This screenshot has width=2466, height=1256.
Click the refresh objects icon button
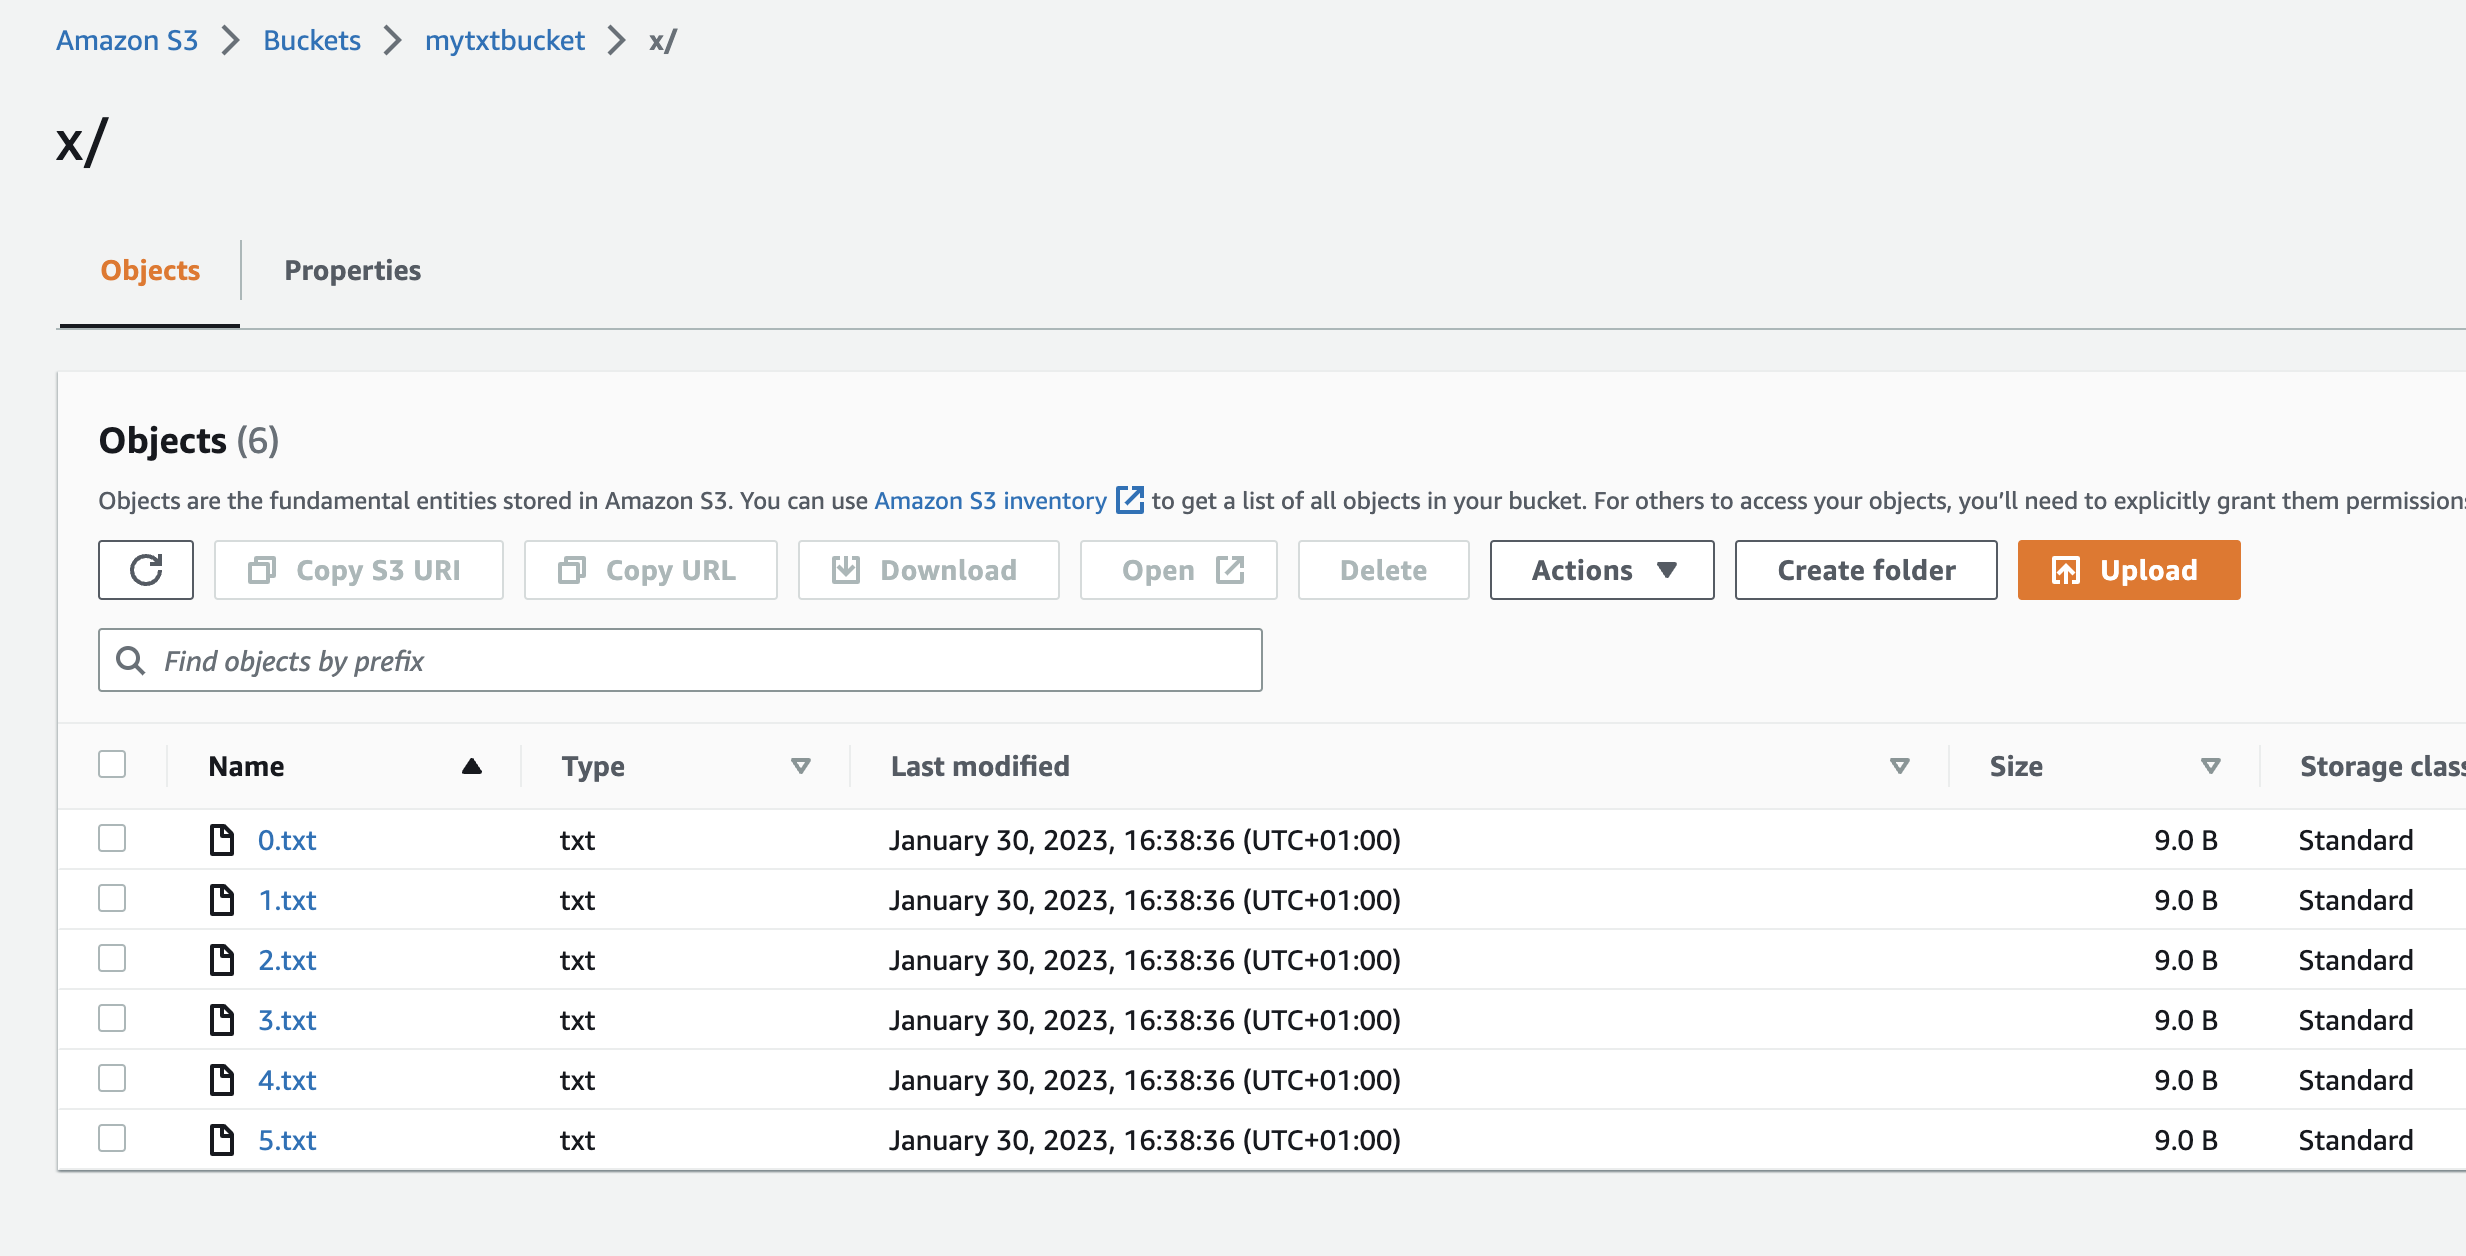pos(146,570)
